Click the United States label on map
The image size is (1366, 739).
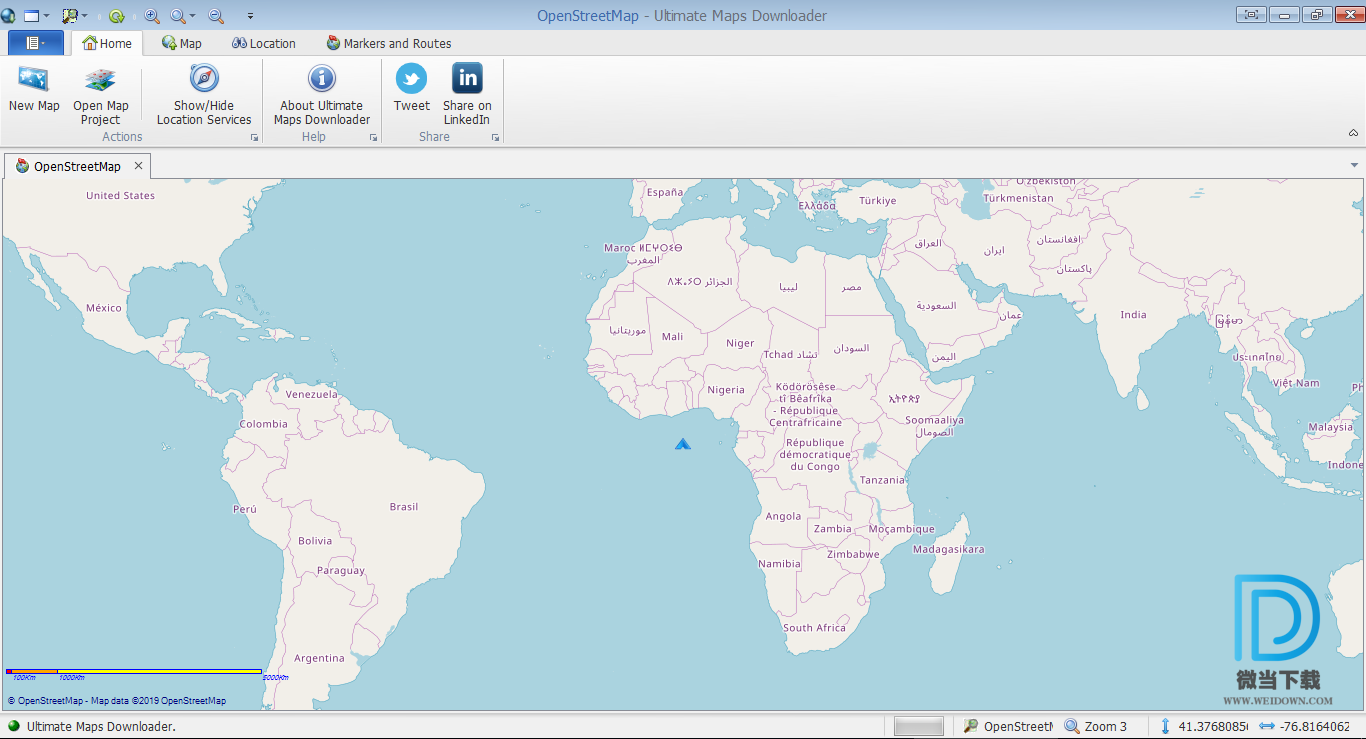120,196
